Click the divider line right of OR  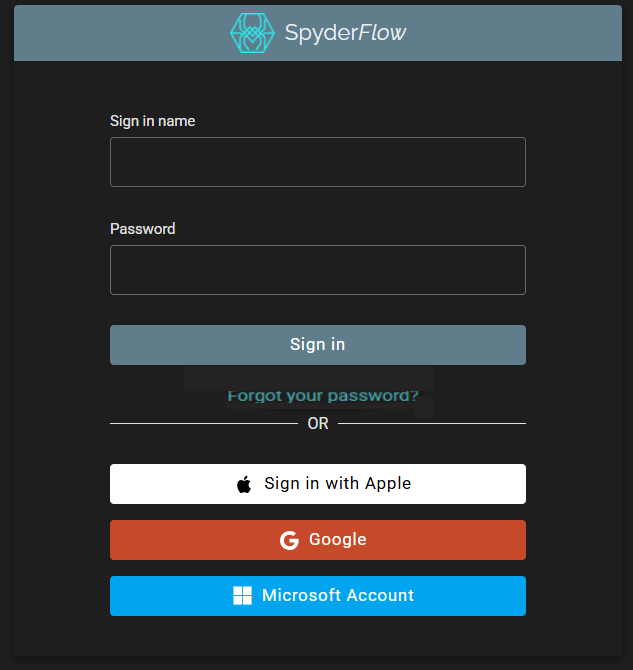[432, 424]
